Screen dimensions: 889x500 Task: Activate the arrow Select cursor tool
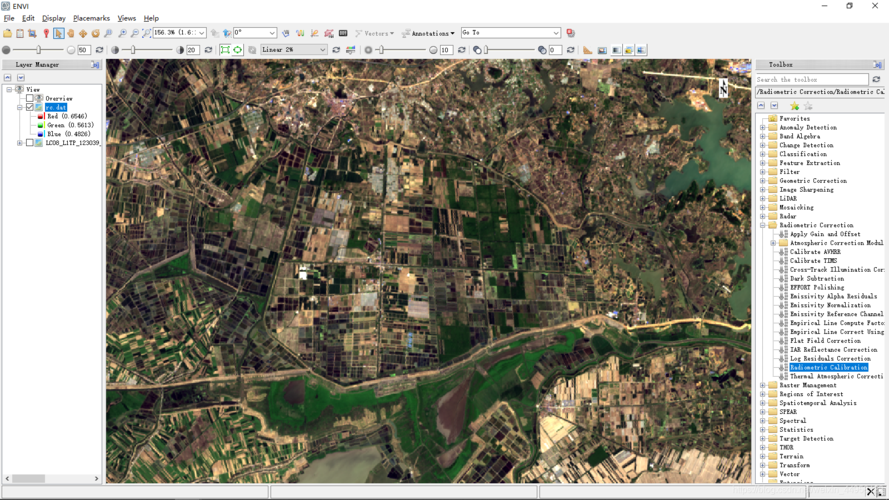[x=58, y=33]
